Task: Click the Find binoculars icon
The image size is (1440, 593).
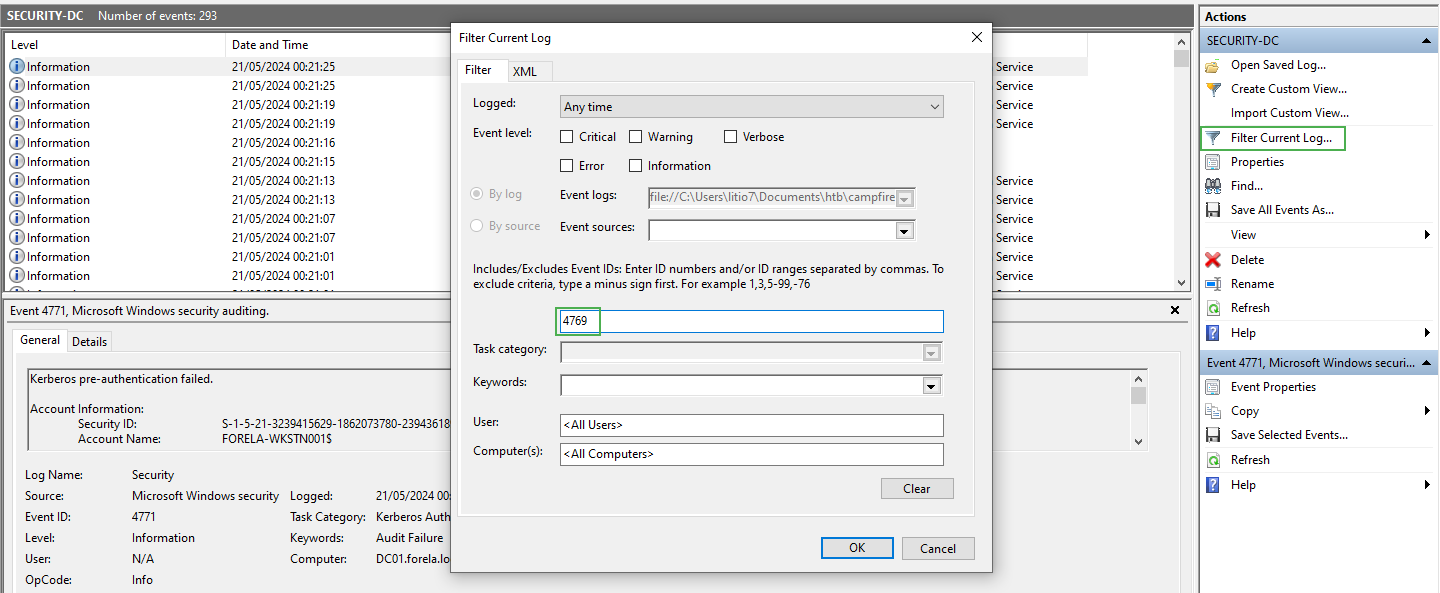Action: click(1213, 186)
